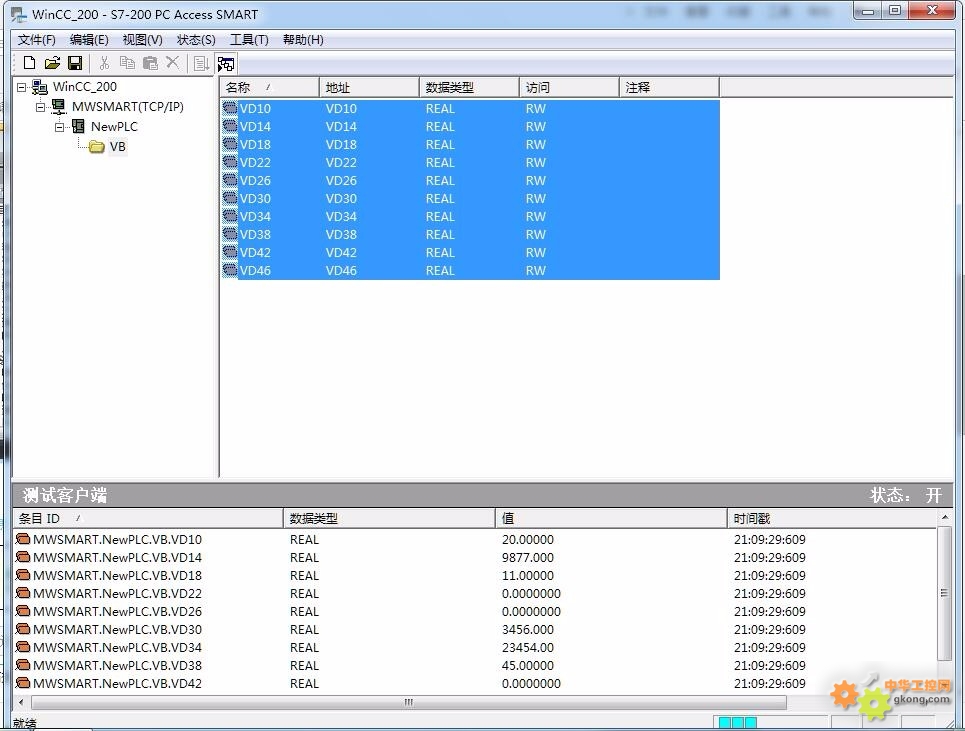This screenshot has width=965, height=731.
Task: Click the tag icon of VD26 item
Action: coord(230,180)
